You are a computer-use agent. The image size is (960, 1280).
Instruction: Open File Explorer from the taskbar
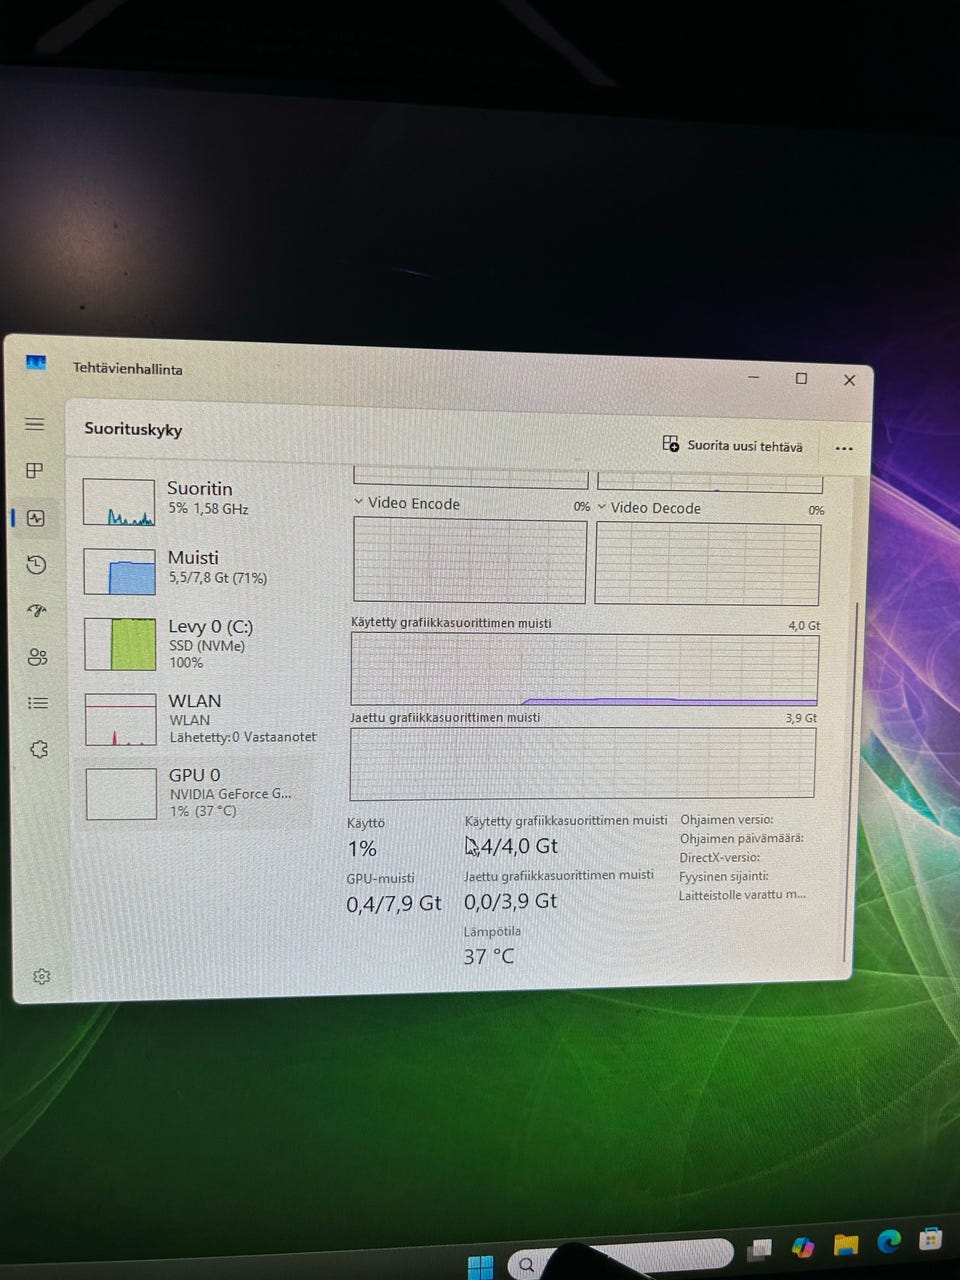coord(846,1244)
